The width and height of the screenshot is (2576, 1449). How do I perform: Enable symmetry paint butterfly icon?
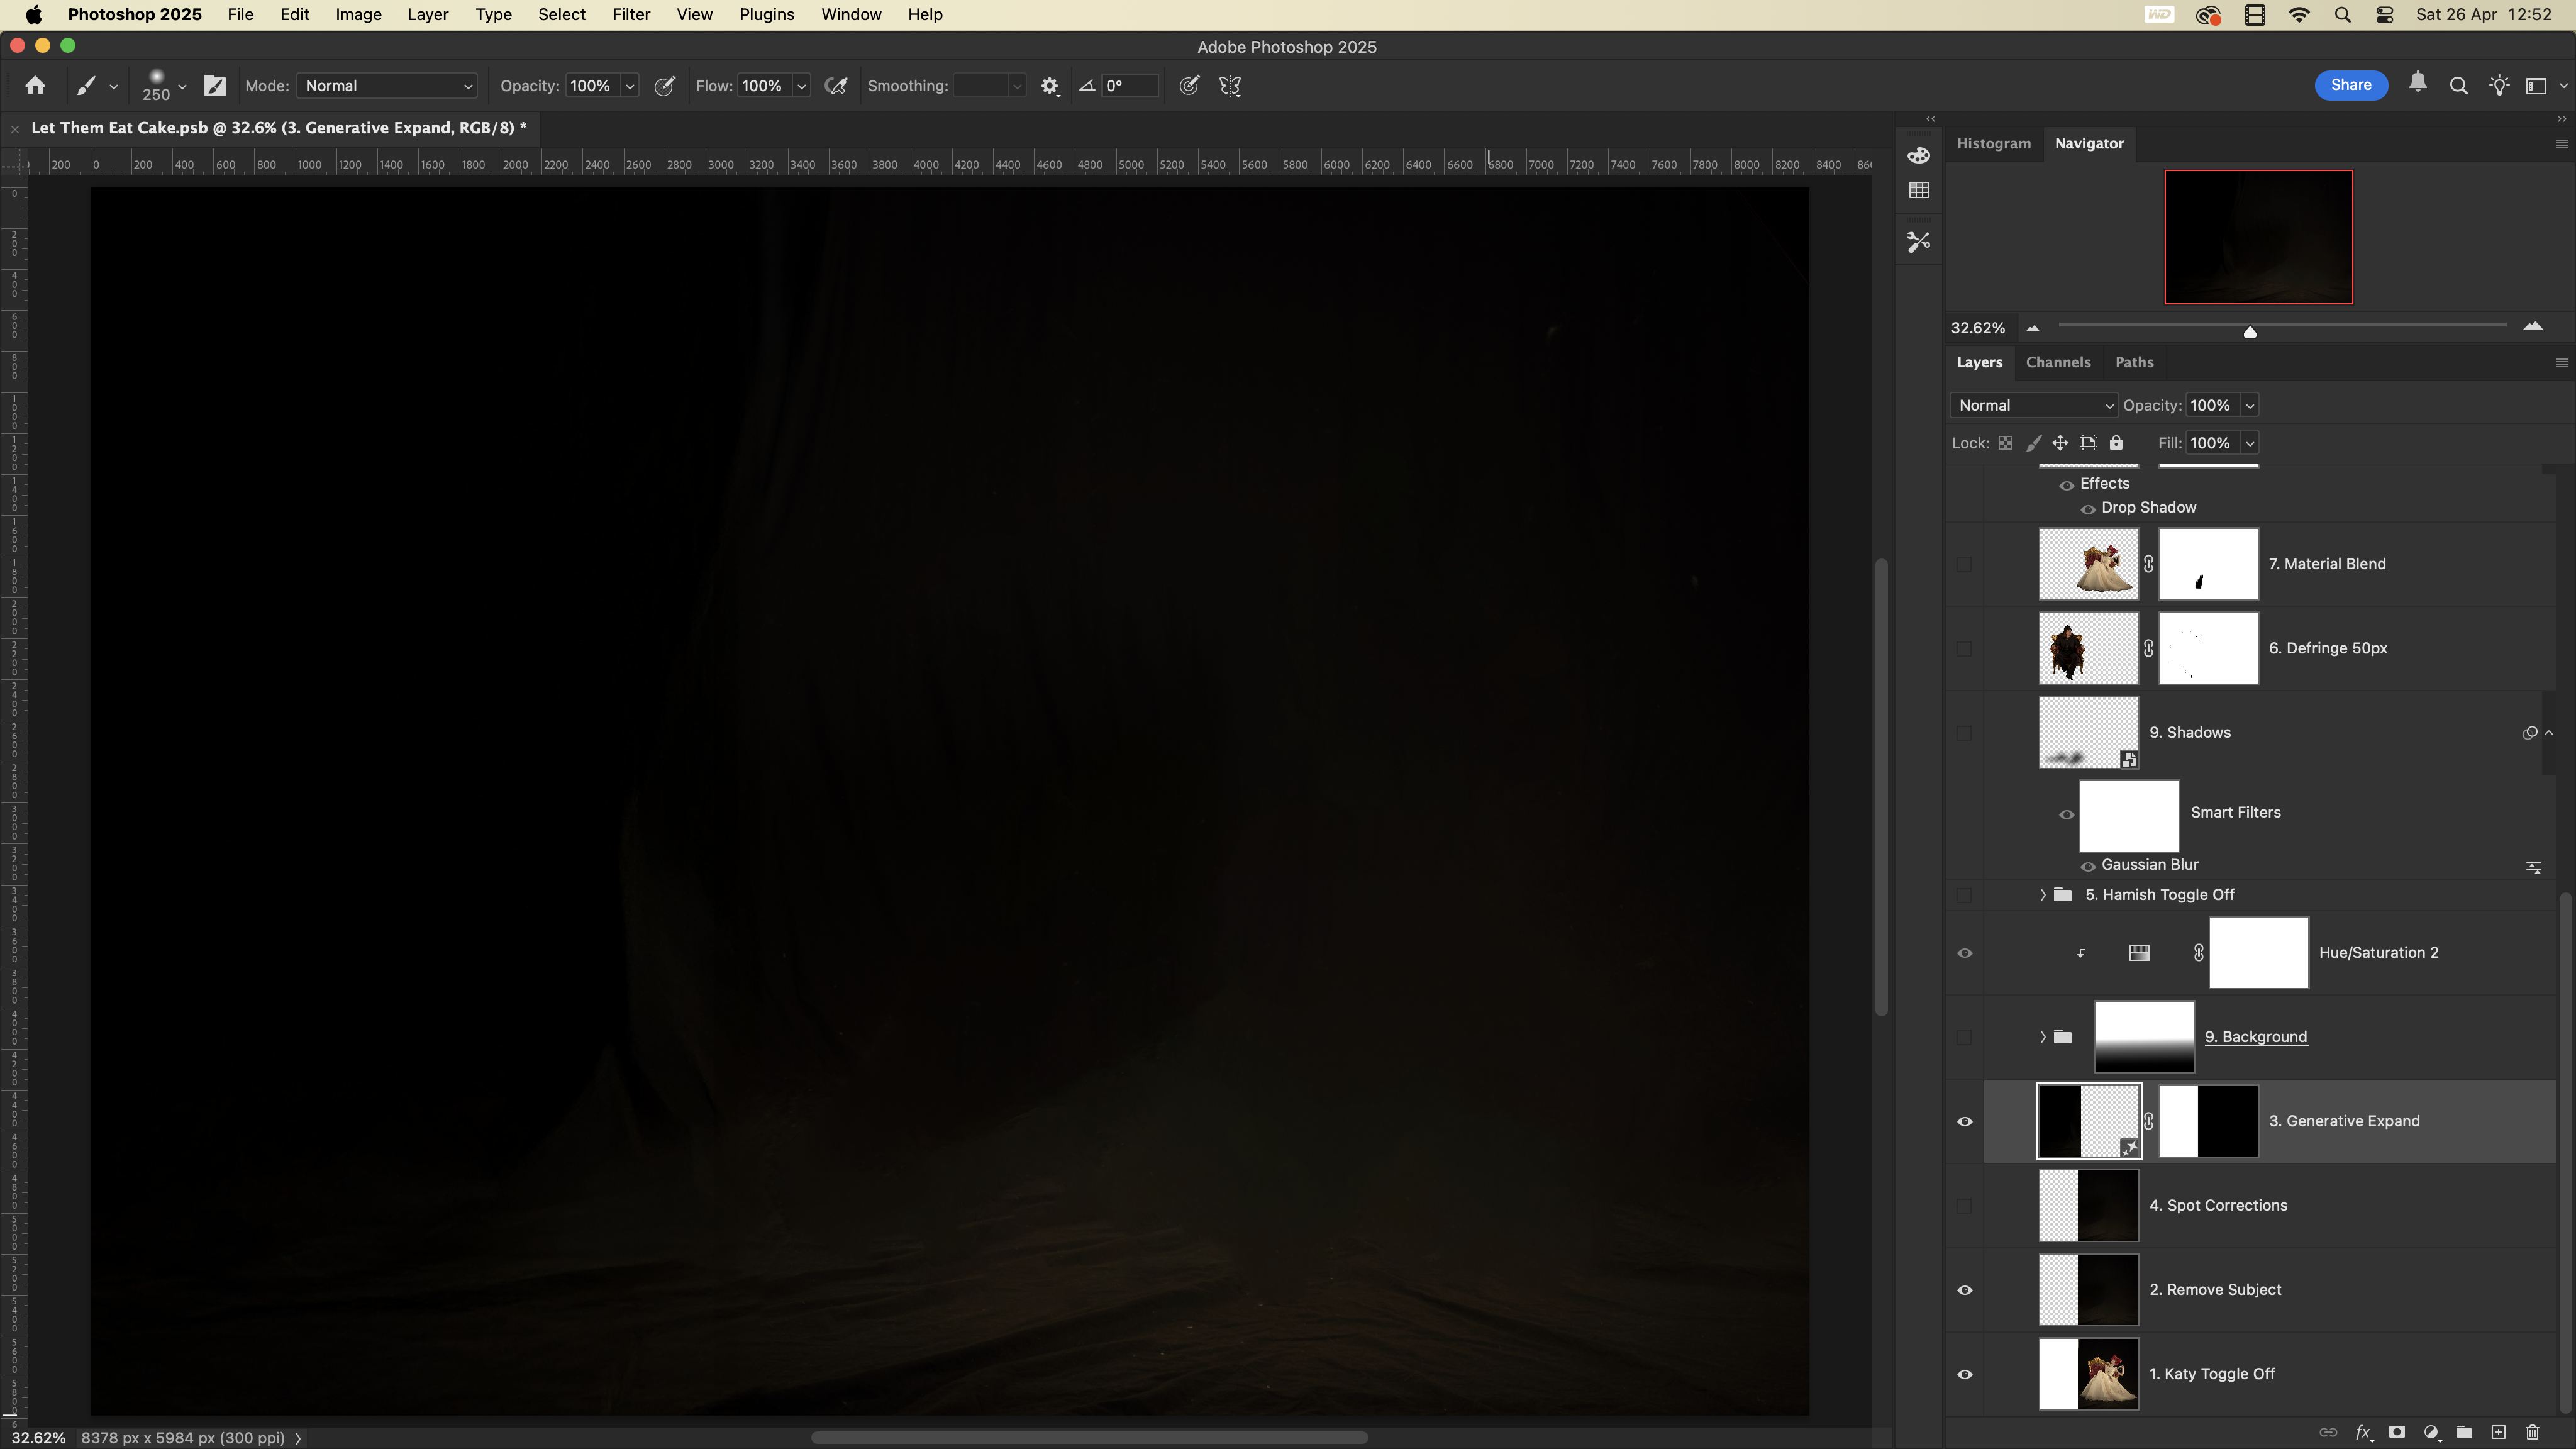point(1230,86)
